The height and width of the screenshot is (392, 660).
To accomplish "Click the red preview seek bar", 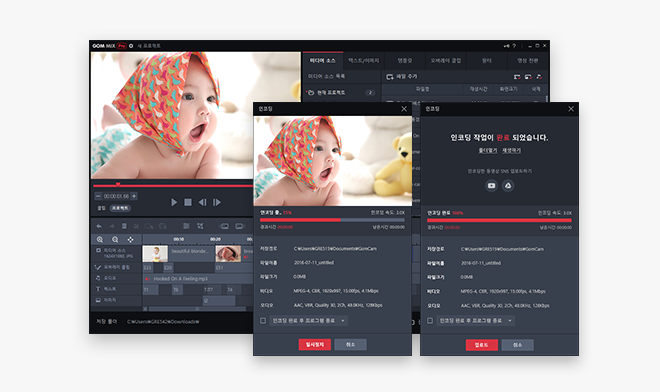I will [x=173, y=185].
